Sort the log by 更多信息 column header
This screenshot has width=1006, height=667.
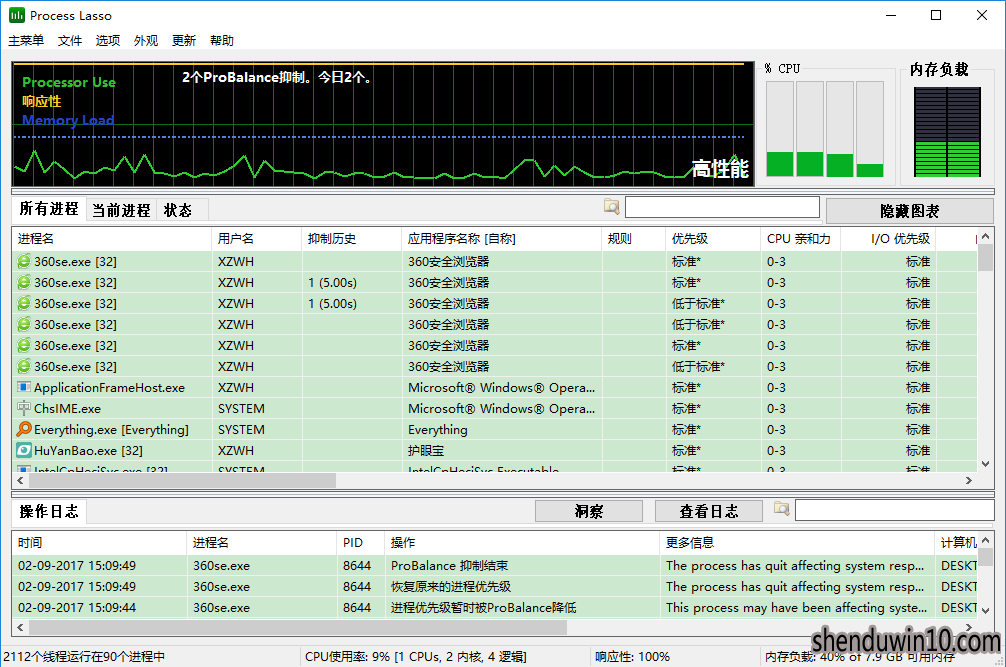(x=797, y=543)
